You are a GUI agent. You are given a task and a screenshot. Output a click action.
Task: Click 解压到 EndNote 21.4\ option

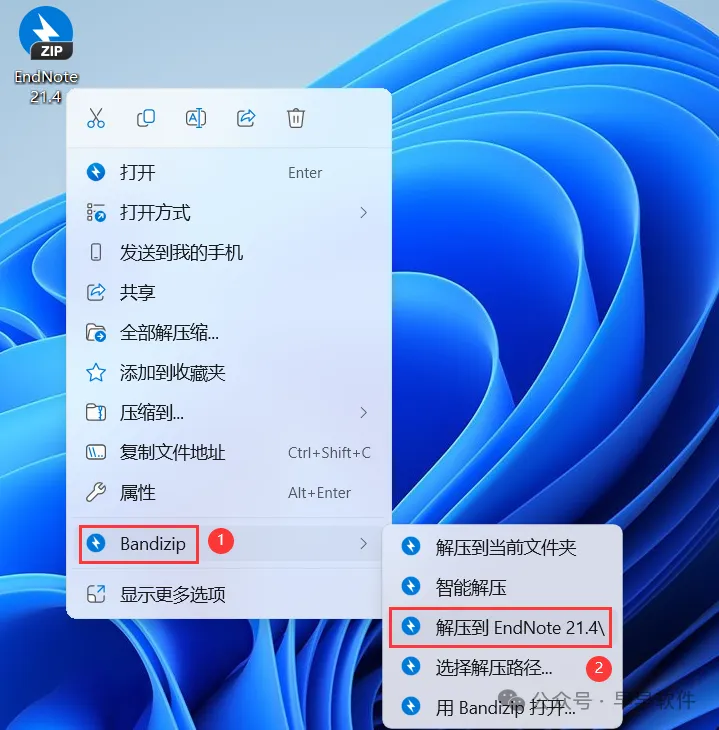501,627
